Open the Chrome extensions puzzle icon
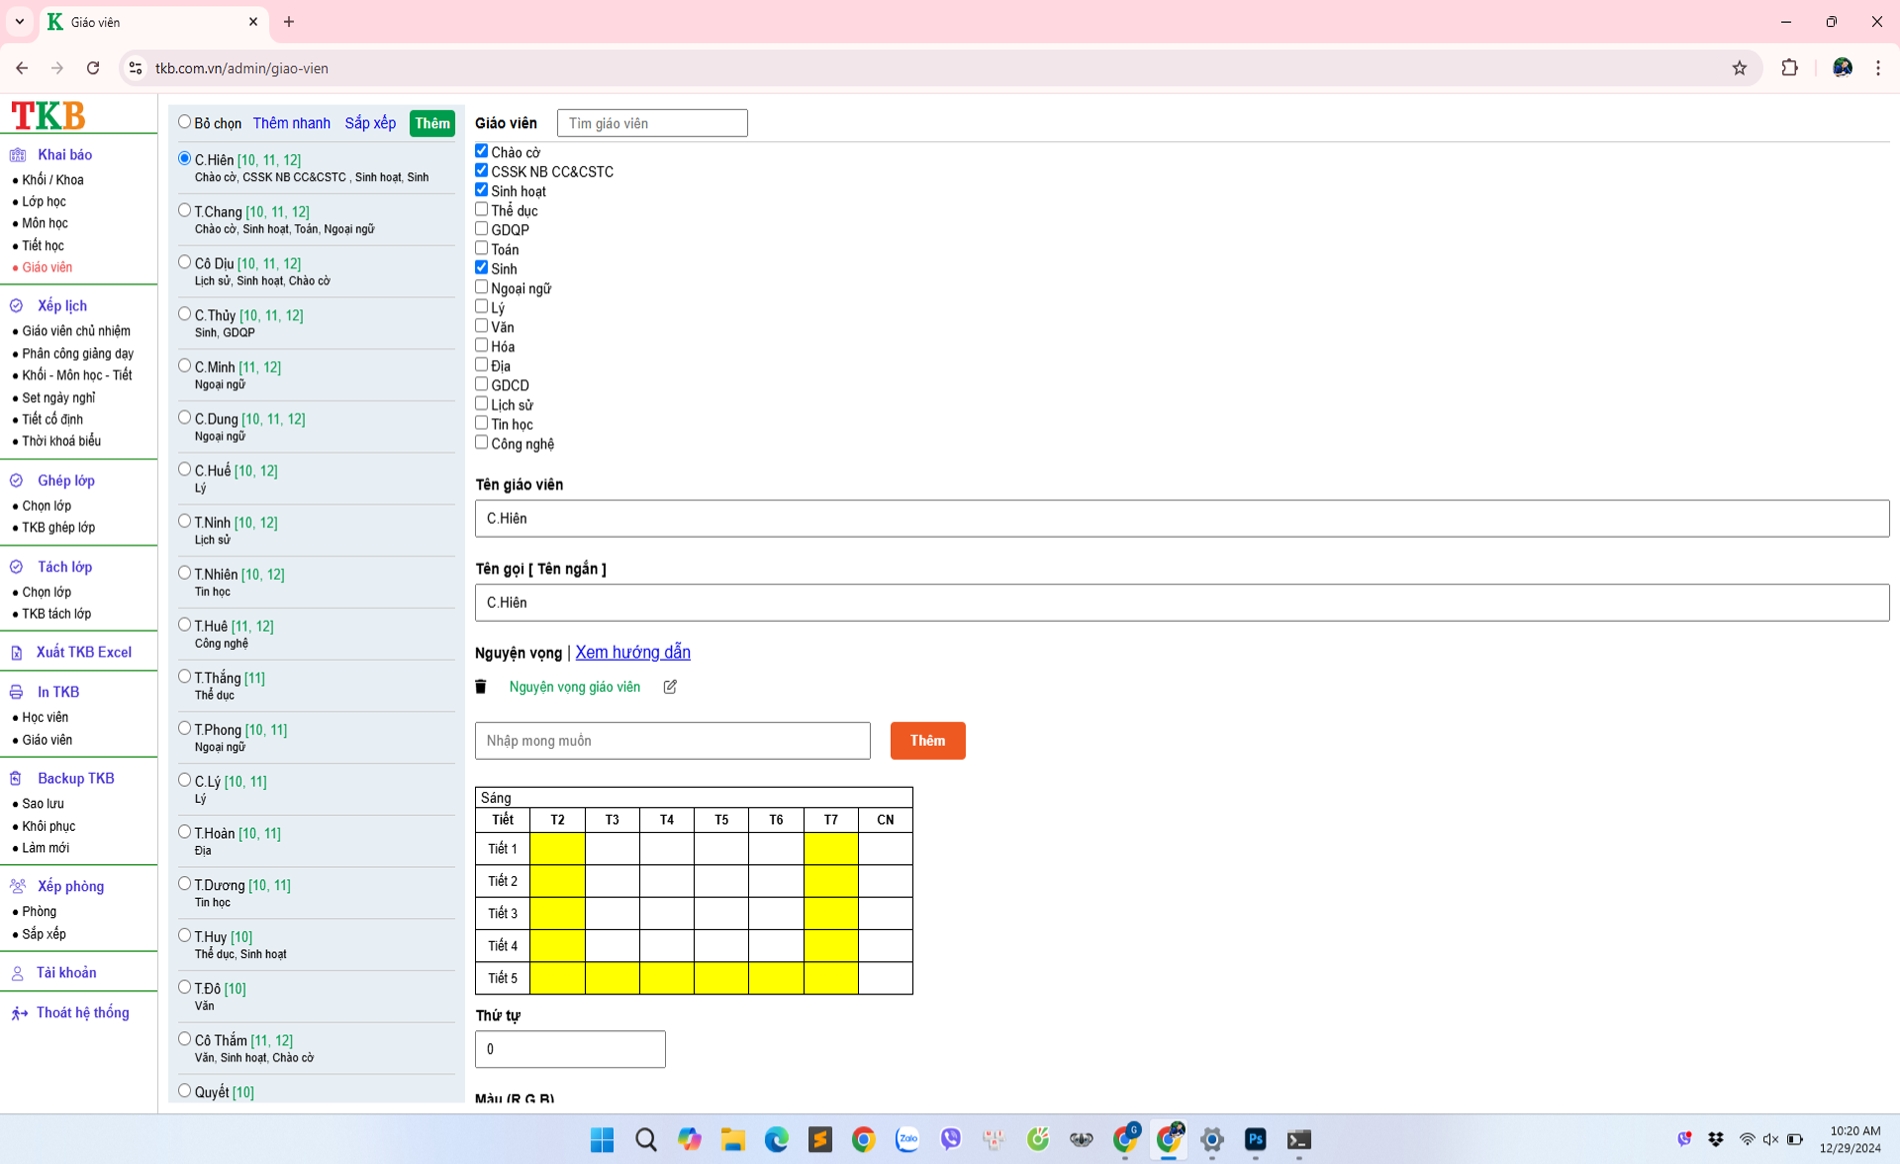Screen dimensions: 1900x1164 click(1789, 68)
